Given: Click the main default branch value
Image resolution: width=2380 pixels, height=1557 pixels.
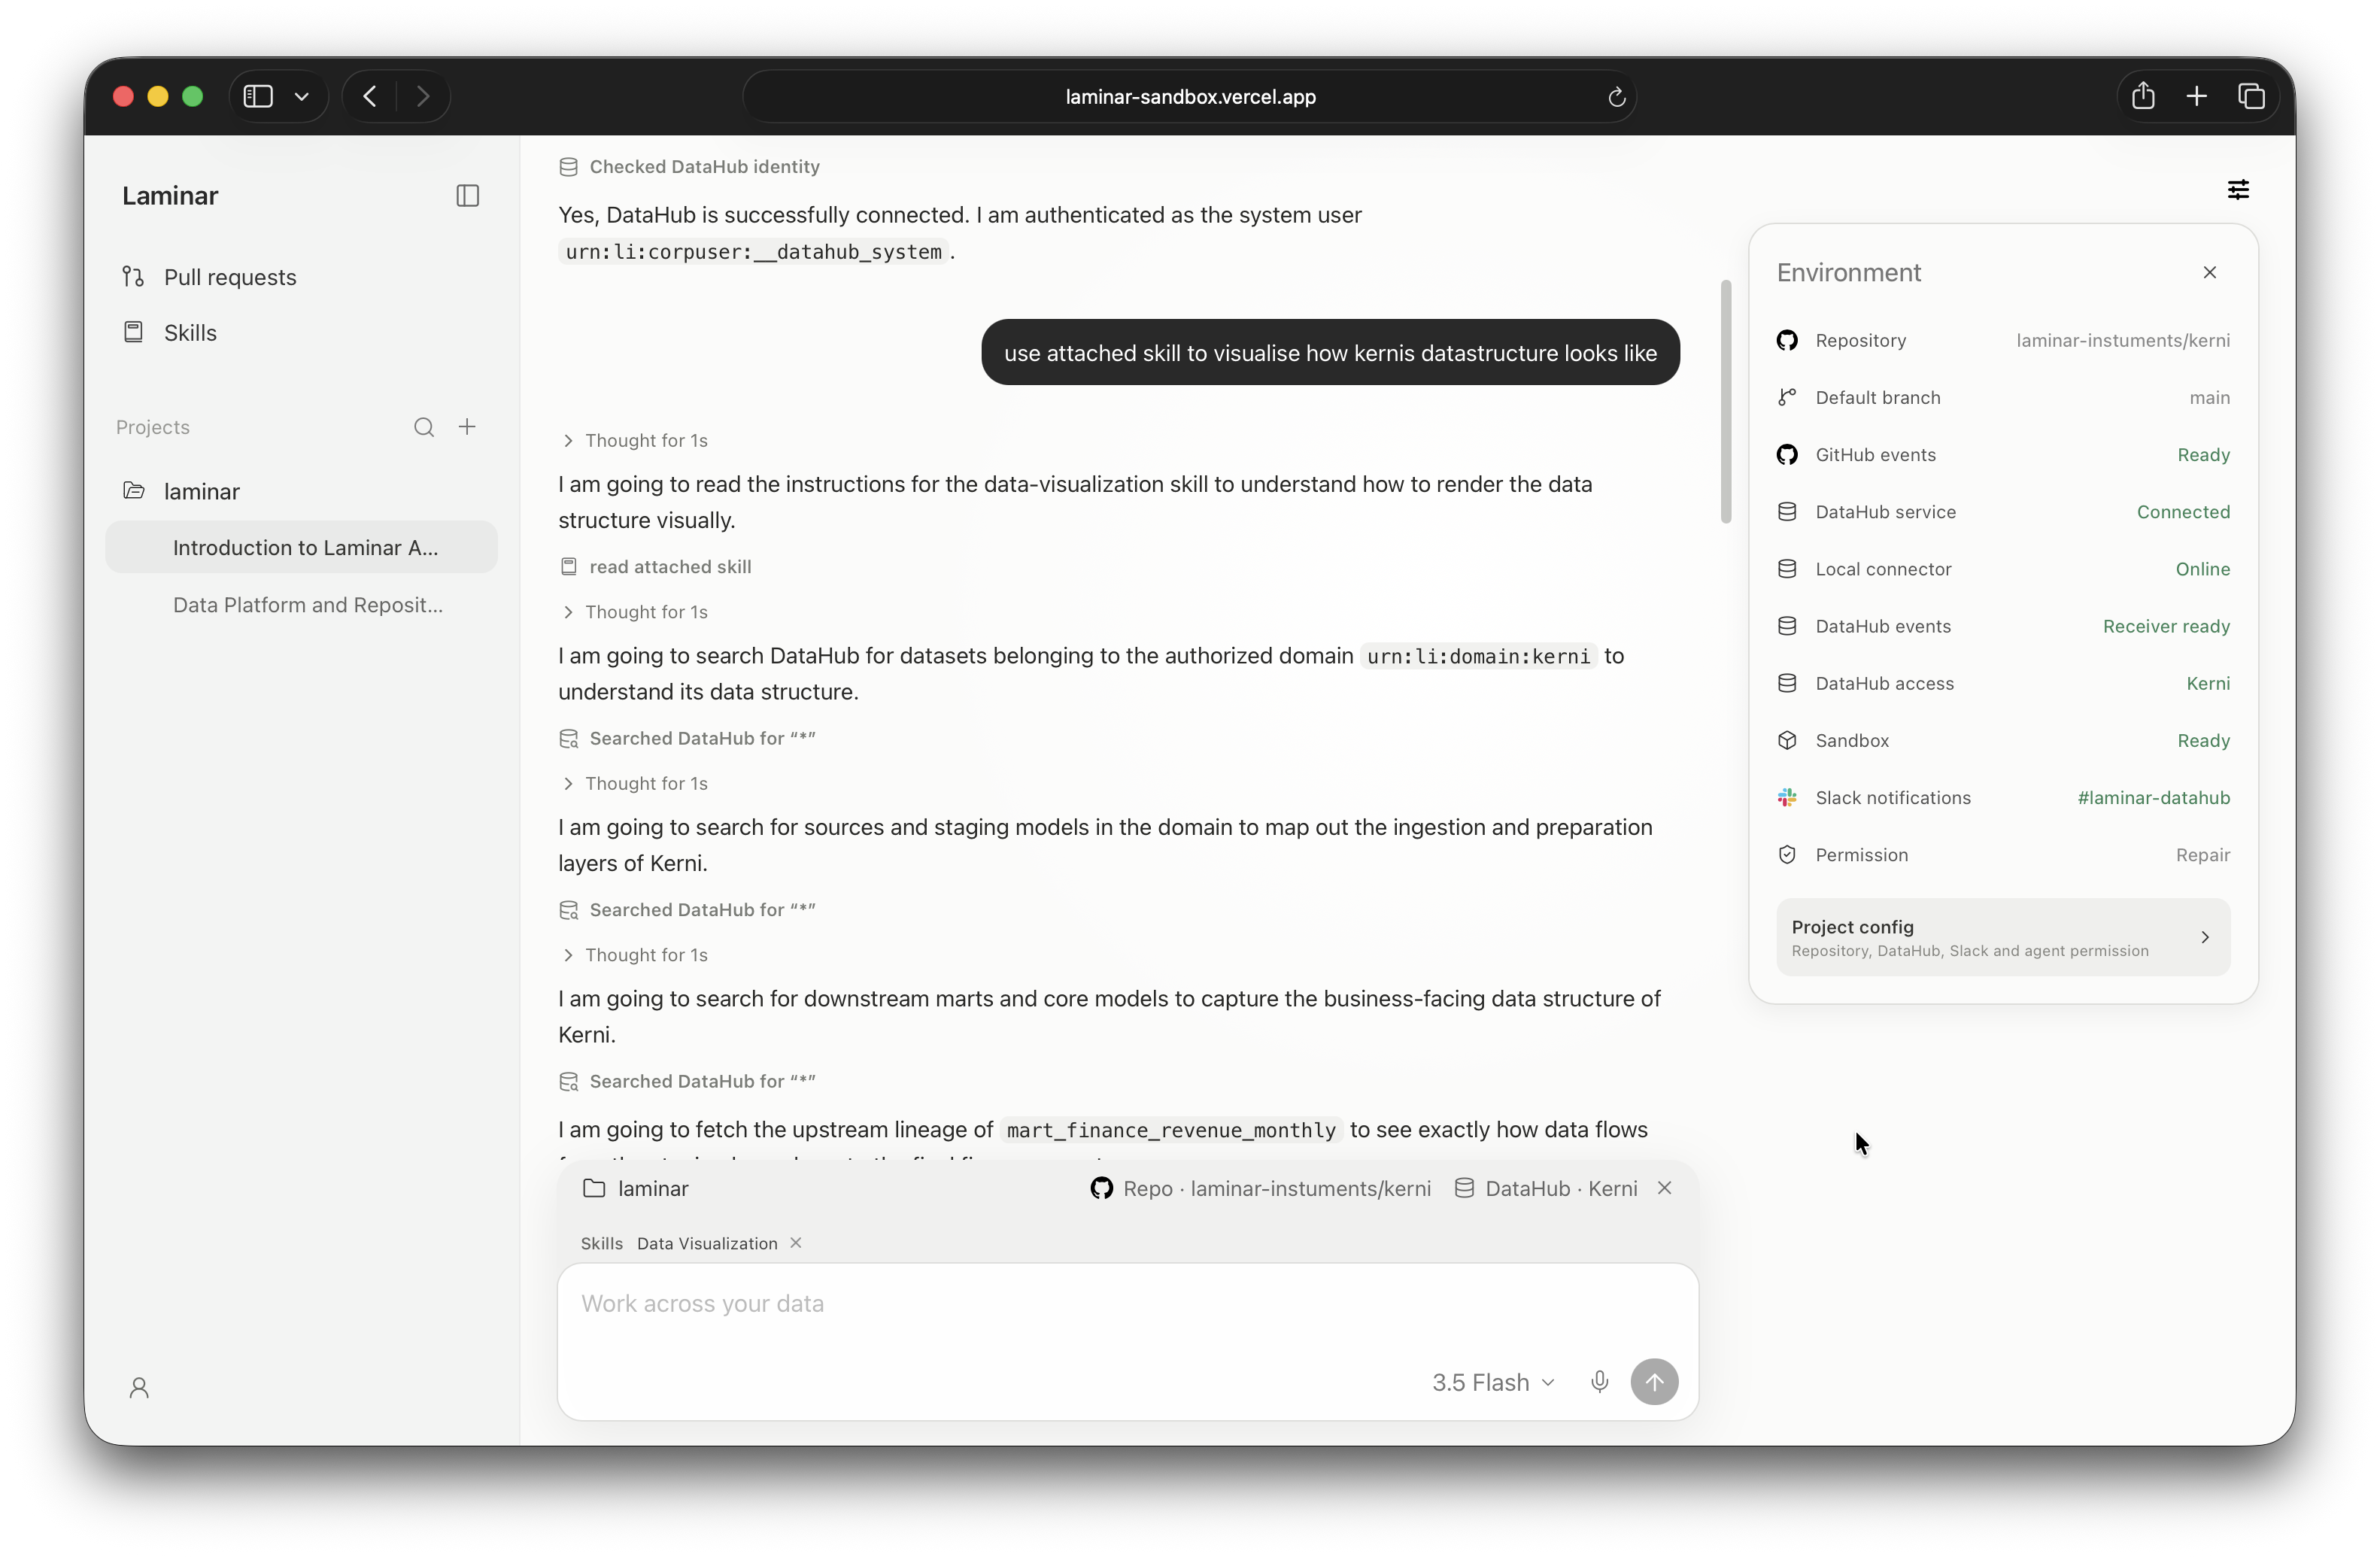Looking at the screenshot, I should (2209, 398).
